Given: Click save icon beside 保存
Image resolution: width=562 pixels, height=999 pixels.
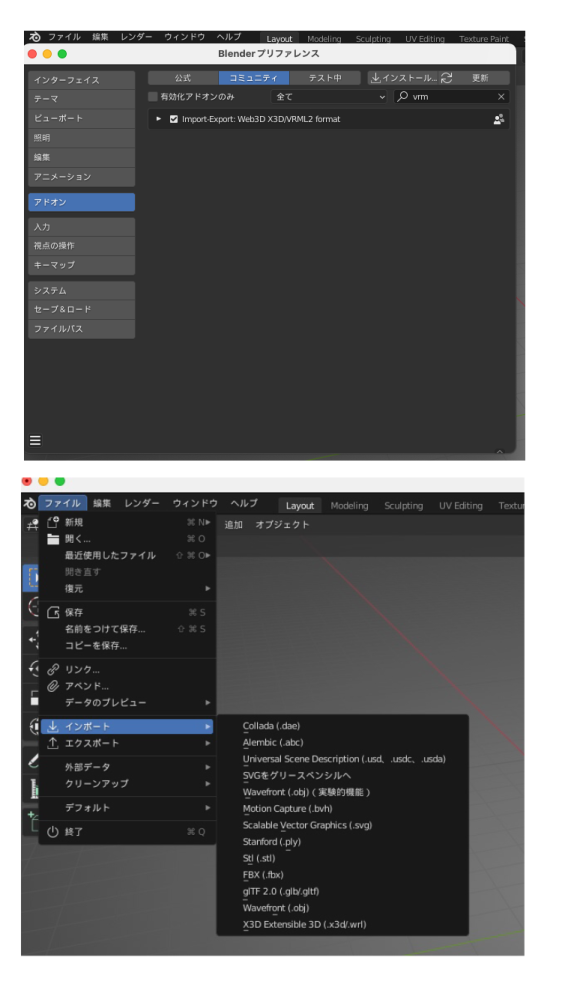Looking at the screenshot, I should pyautogui.click(x=53, y=612).
